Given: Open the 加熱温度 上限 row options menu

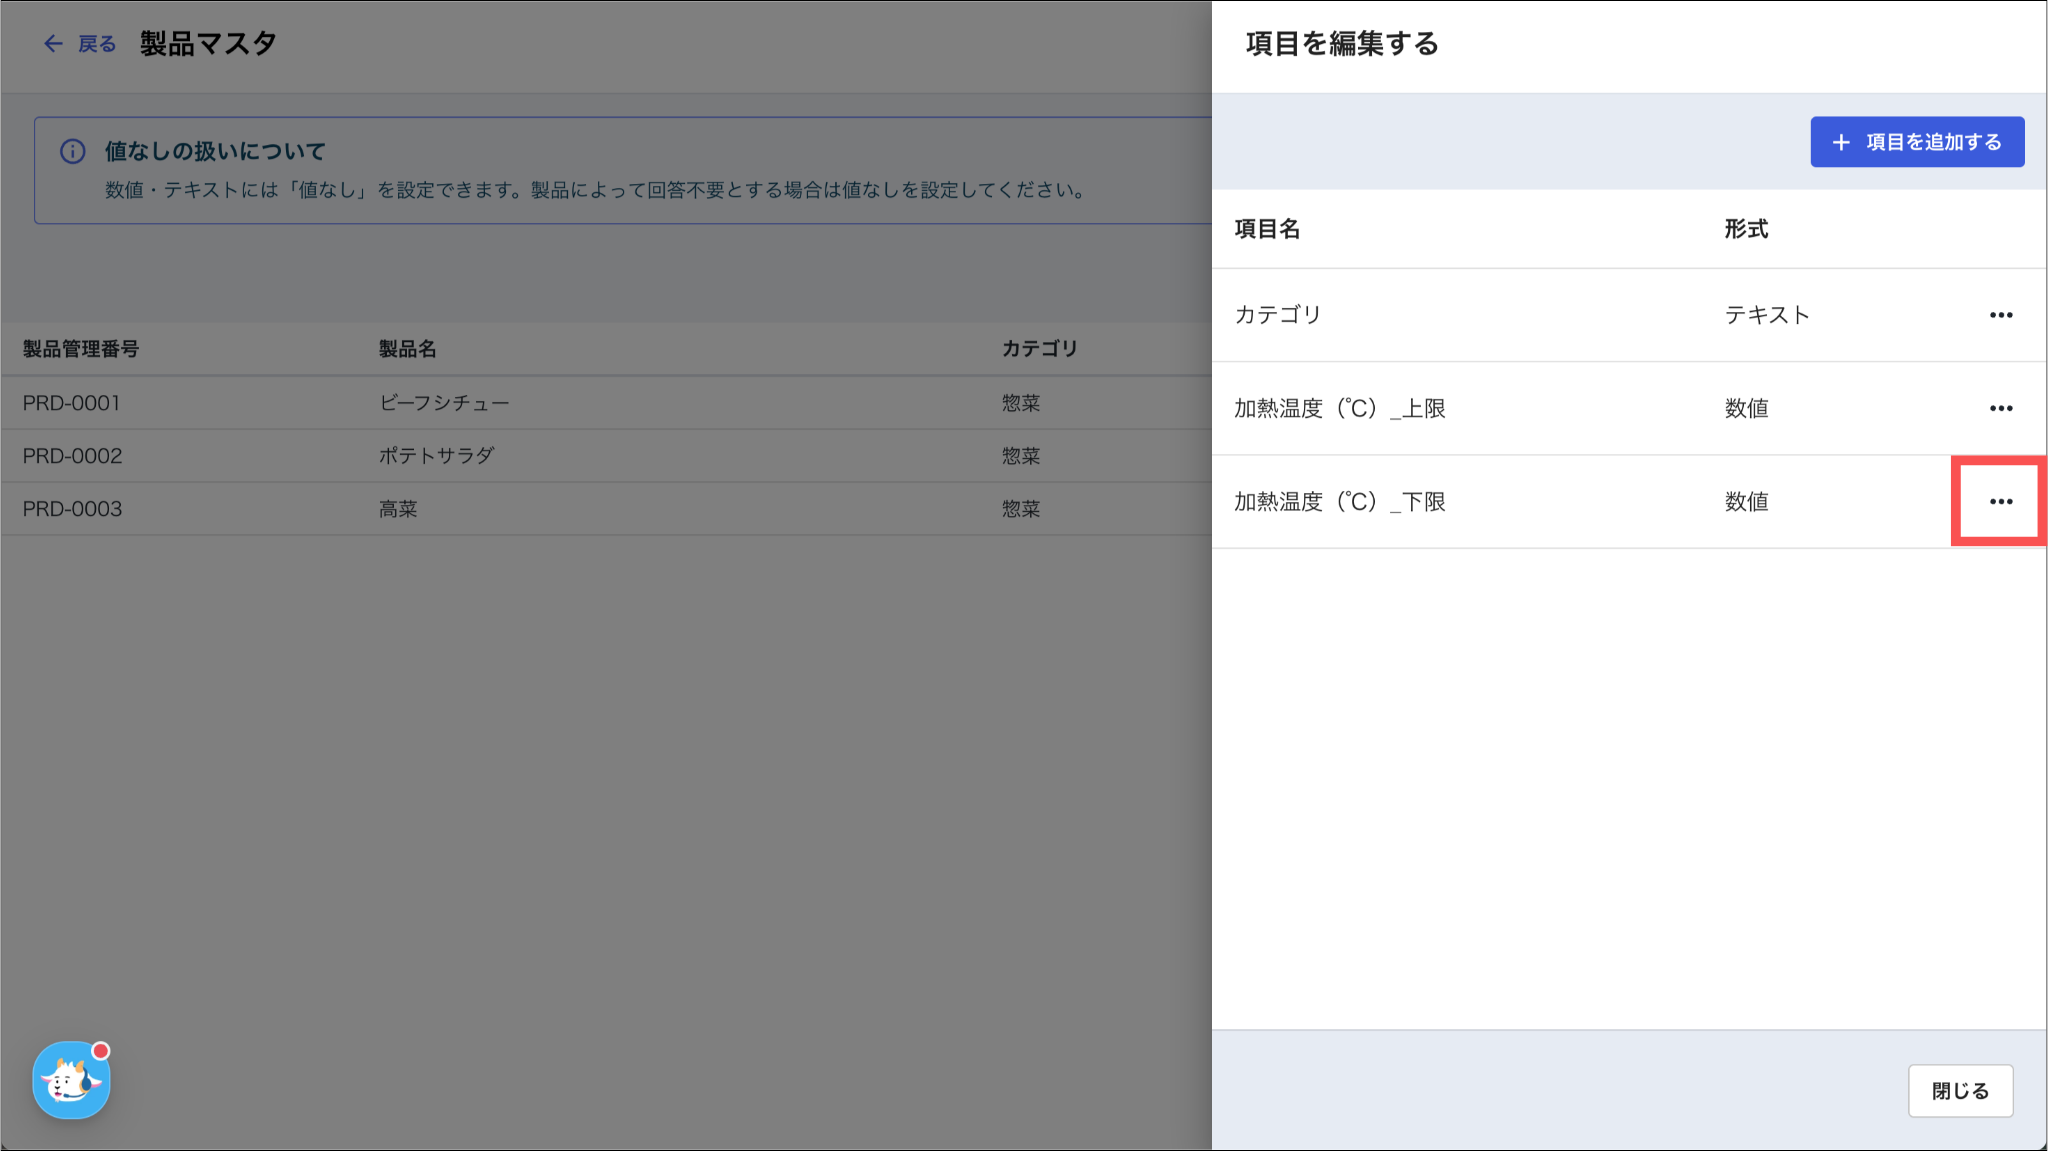Looking at the screenshot, I should [x=2000, y=408].
